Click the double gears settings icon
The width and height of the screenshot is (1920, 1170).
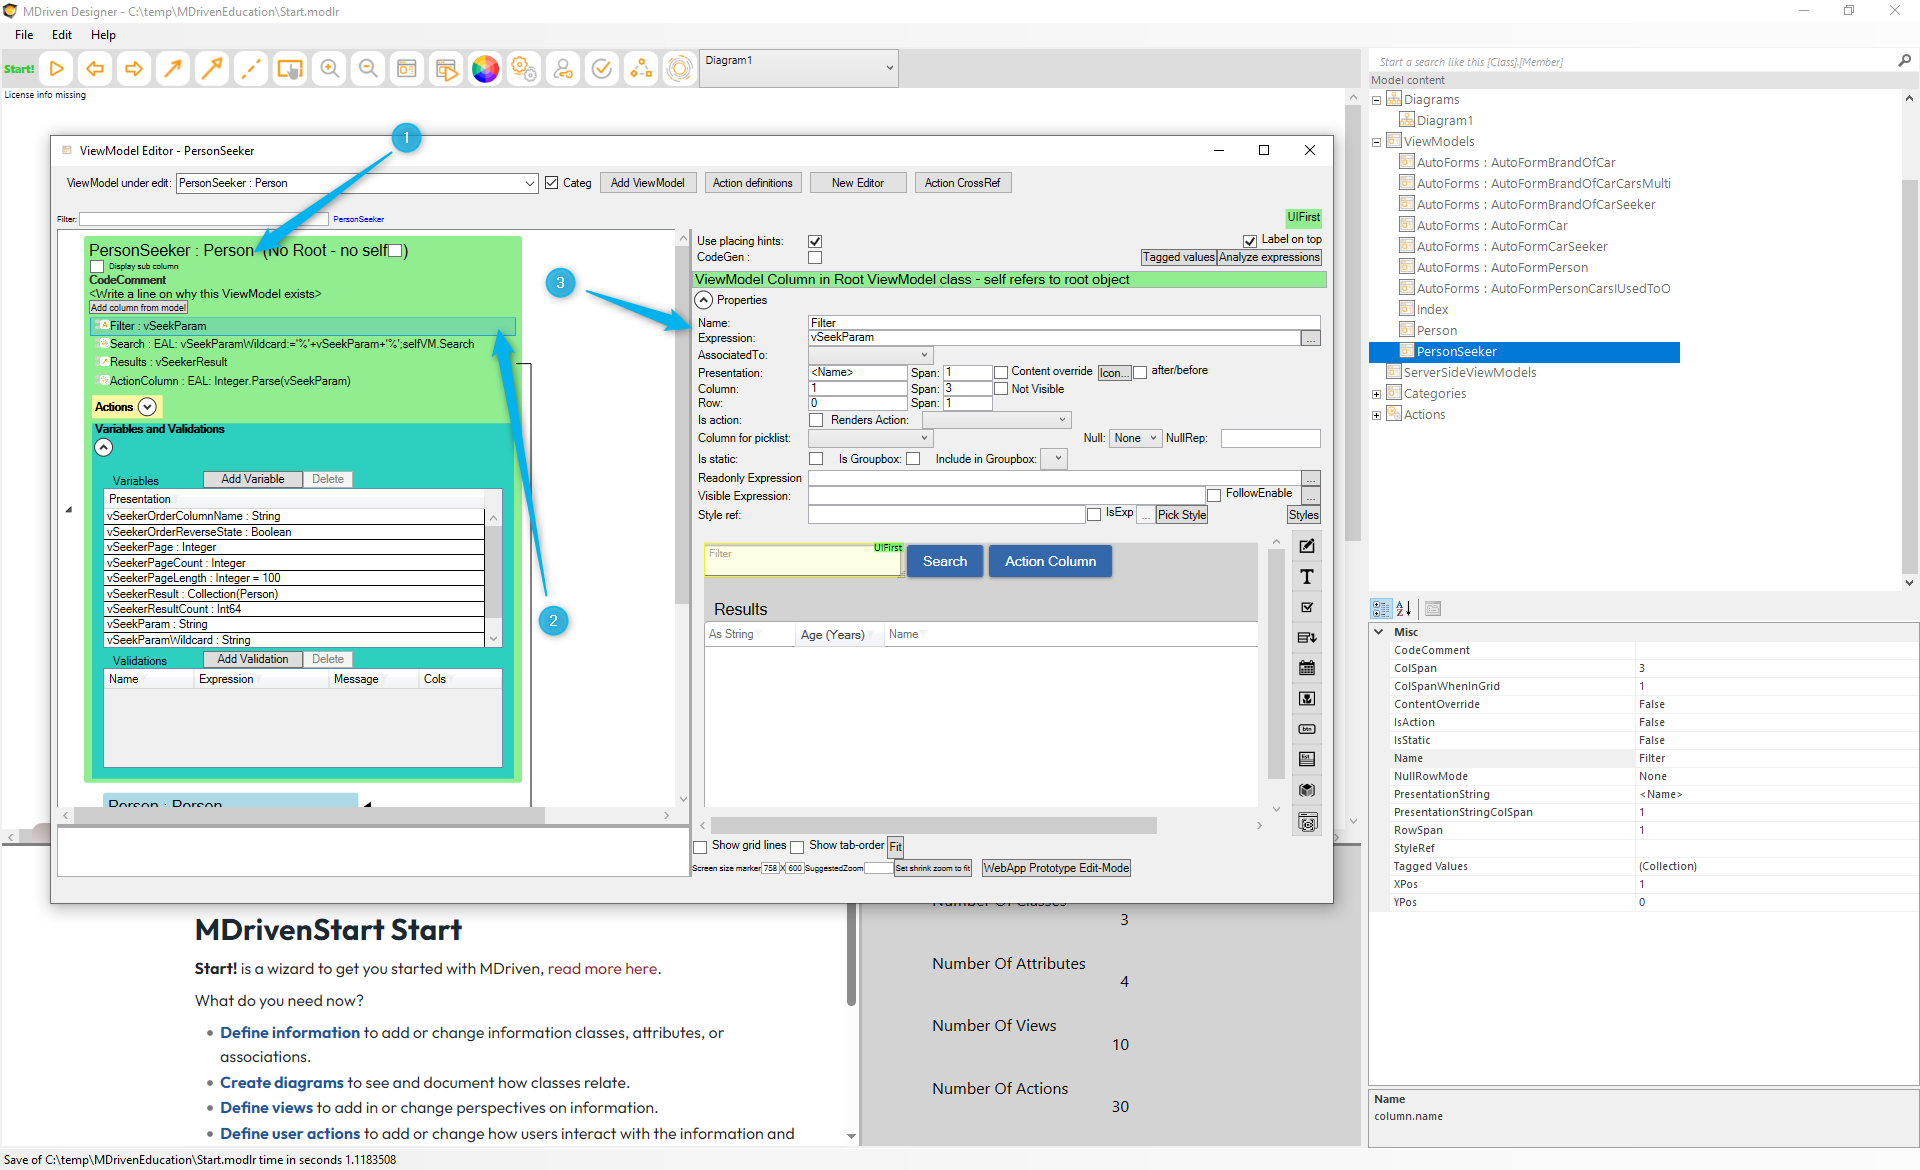[524, 69]
